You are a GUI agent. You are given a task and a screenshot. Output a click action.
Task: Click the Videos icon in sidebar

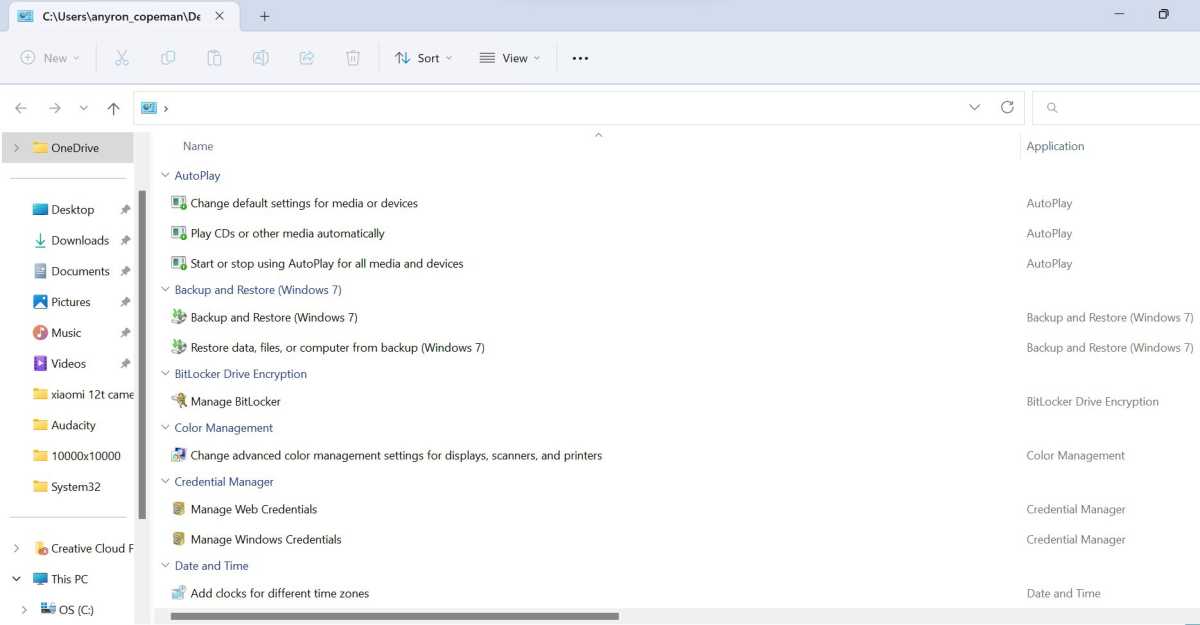click(x=40, y=363)
